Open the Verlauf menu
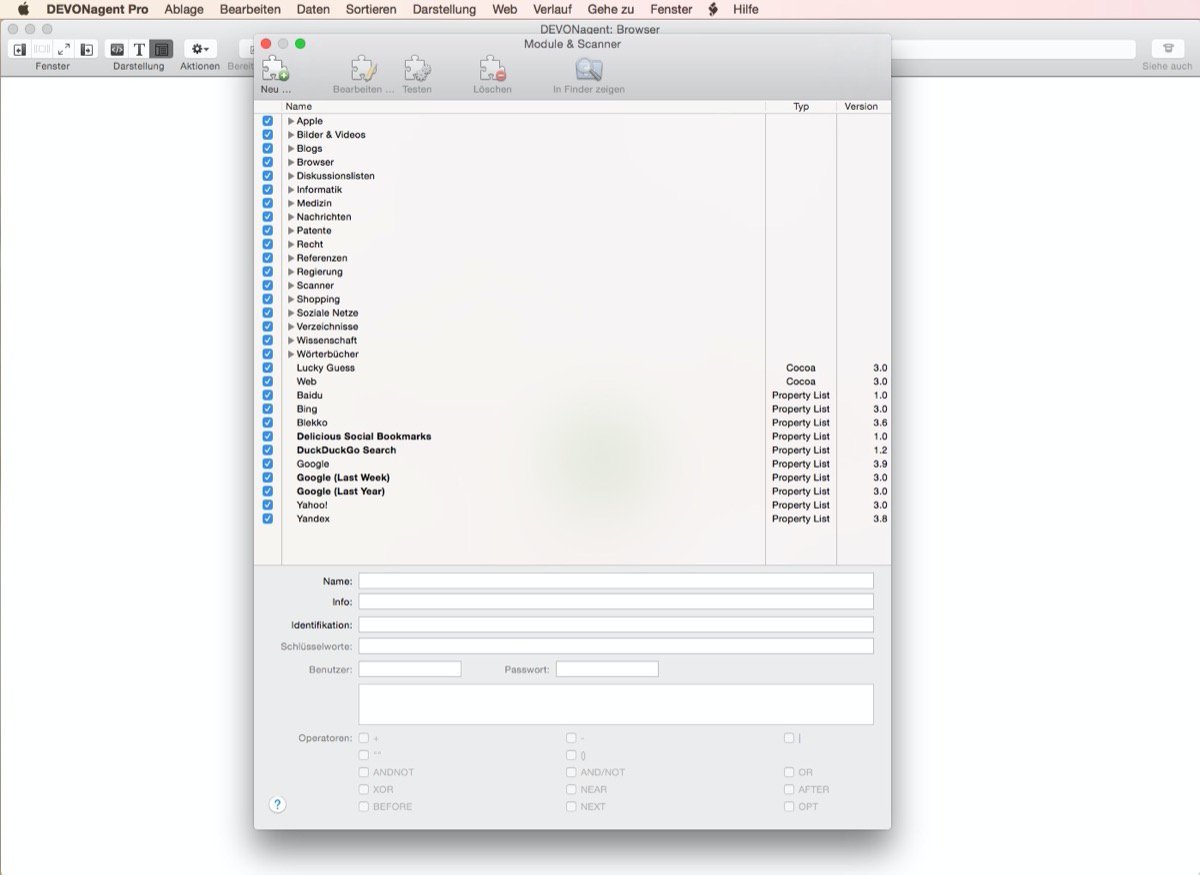This screenshot has width=1200, height=875. [552, 9]
